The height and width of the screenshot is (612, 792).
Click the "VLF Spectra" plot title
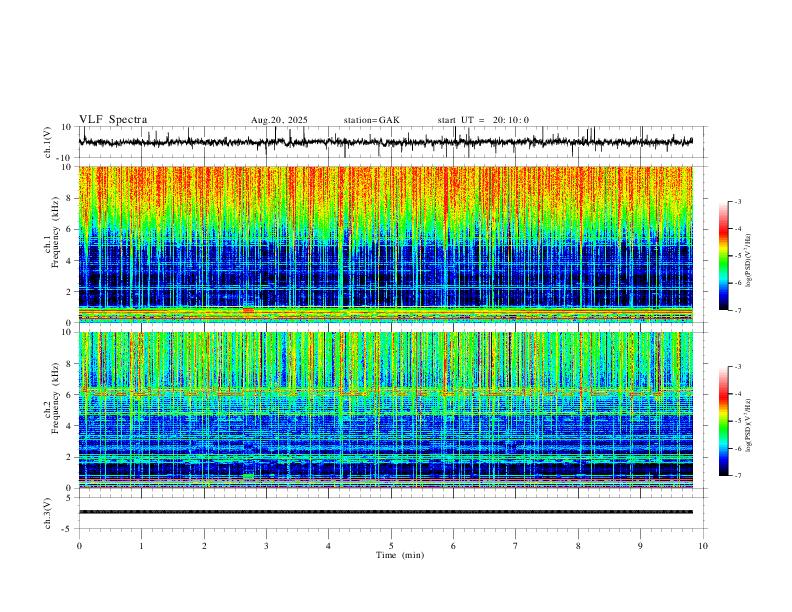[x=113, y=120]
